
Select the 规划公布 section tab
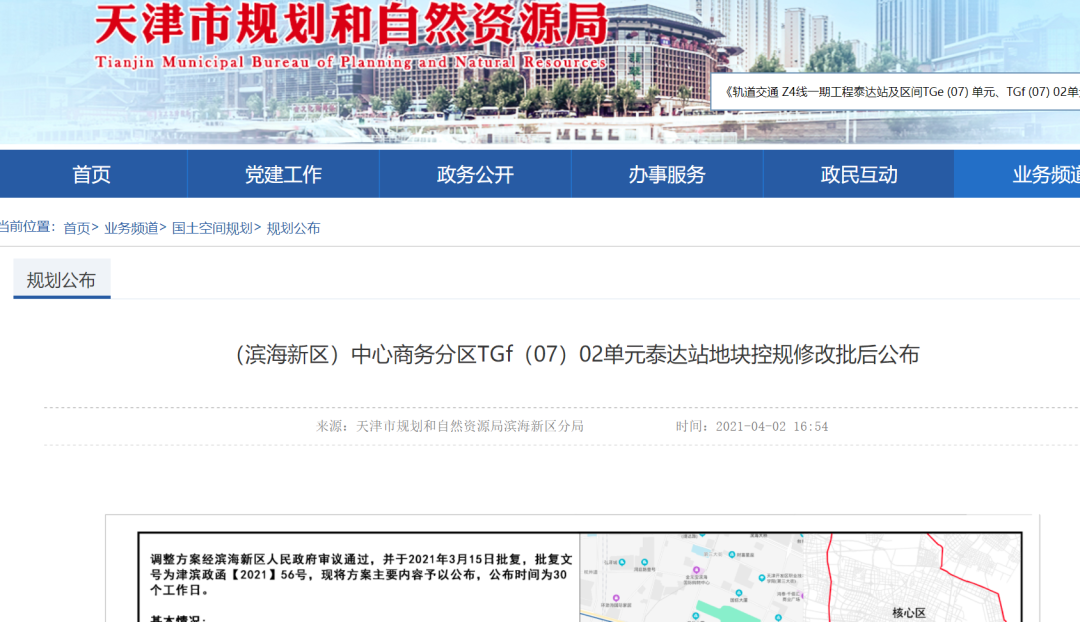click(x=61, y=279)
